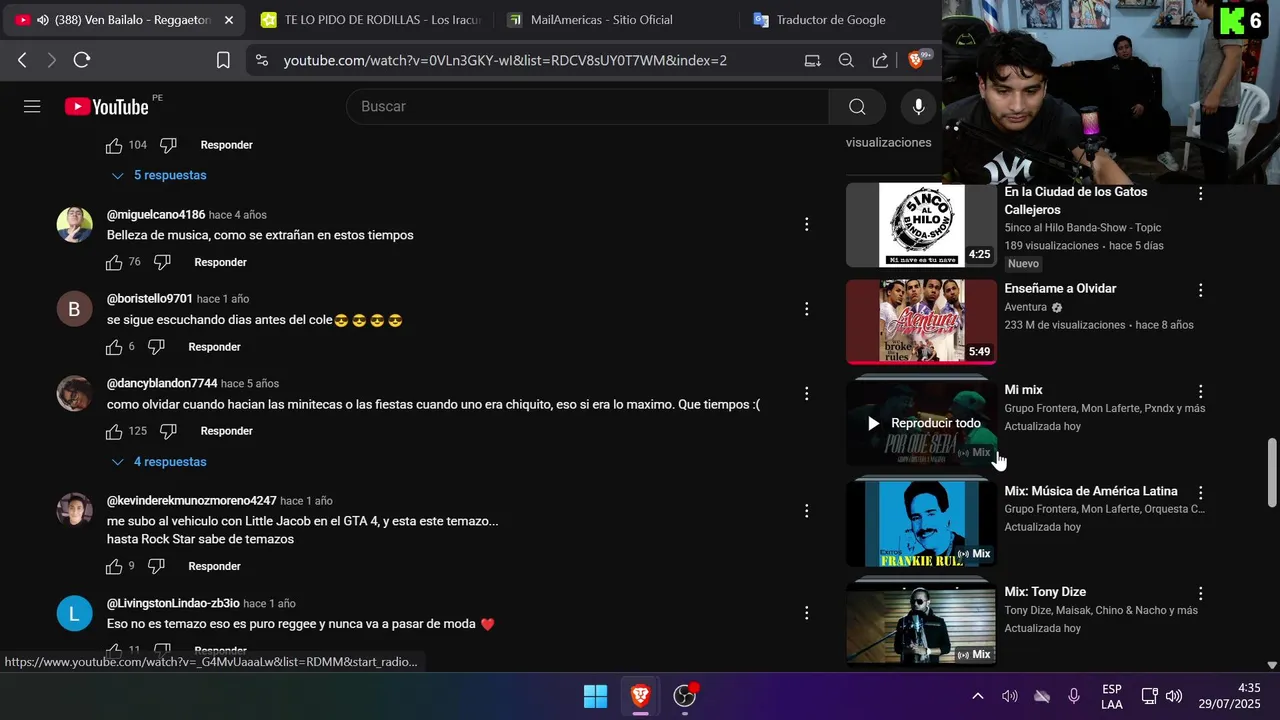
Task: Dislike the comment by @boristello9701
Action: [x=156, y=347]
